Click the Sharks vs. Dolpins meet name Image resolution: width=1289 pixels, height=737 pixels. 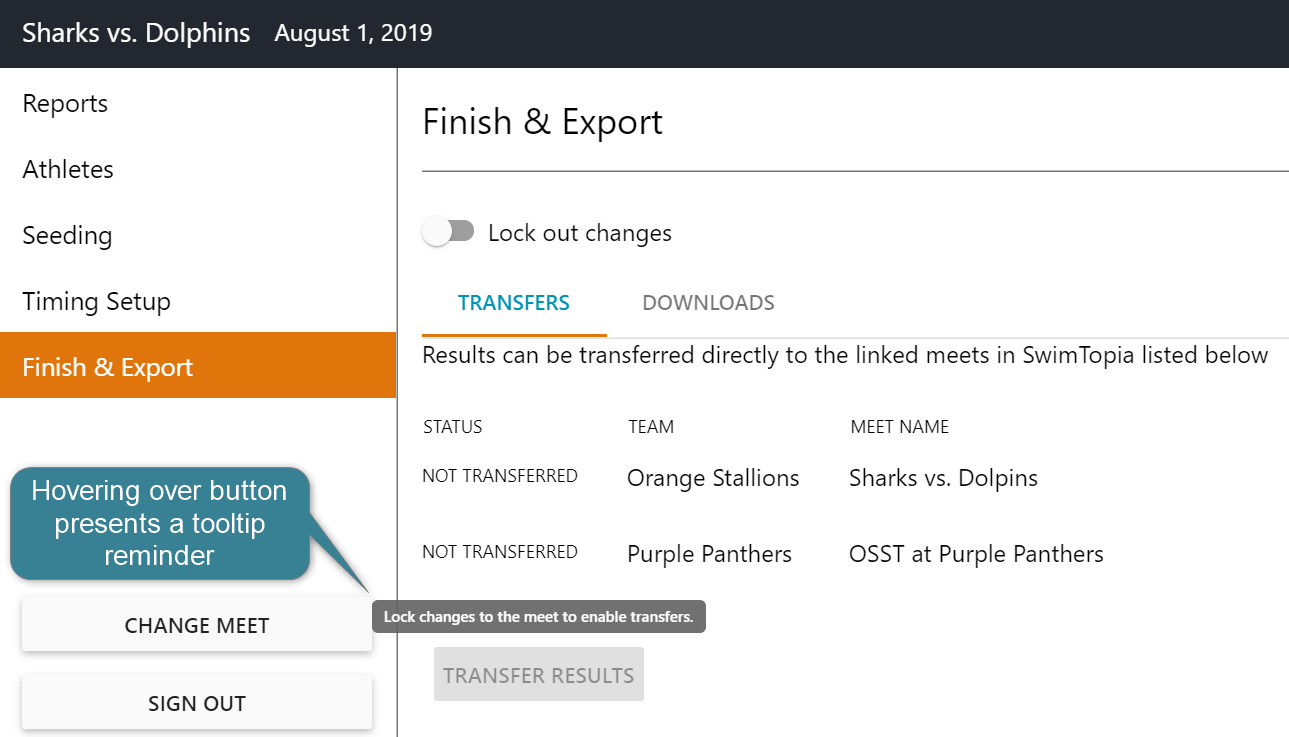[943, 479]
